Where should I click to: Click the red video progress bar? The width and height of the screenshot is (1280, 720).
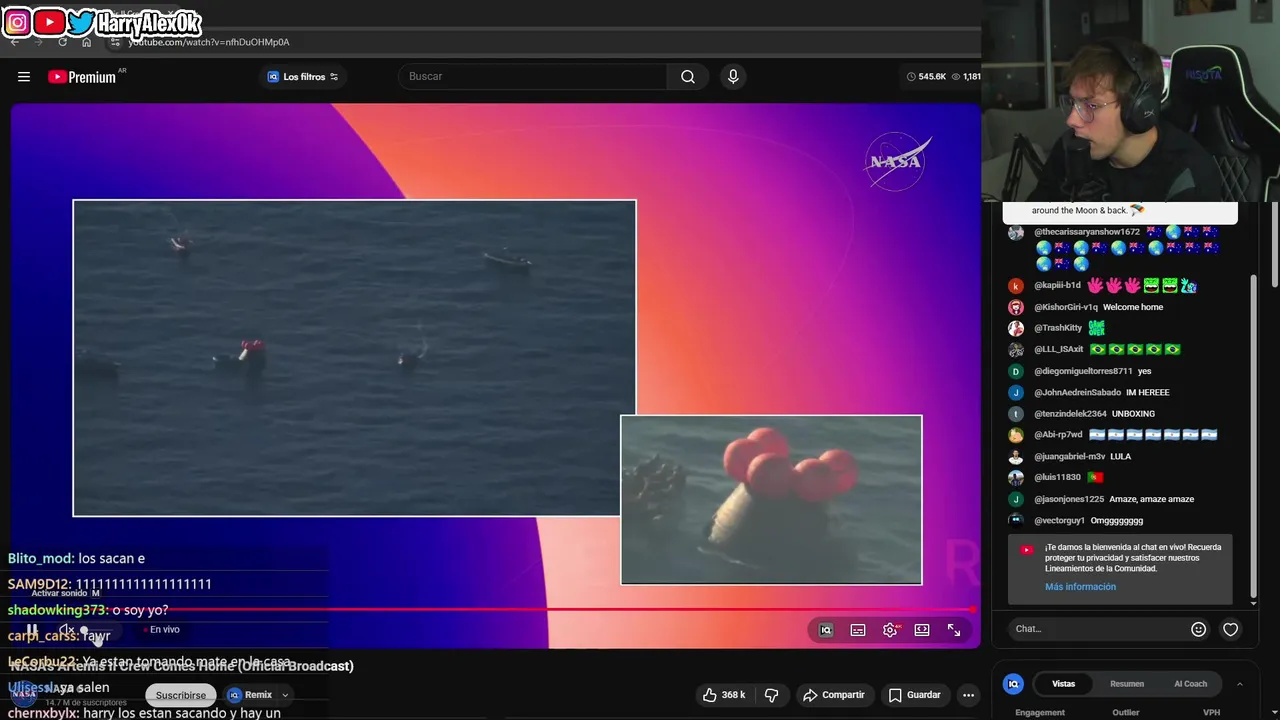coord(492,609)
